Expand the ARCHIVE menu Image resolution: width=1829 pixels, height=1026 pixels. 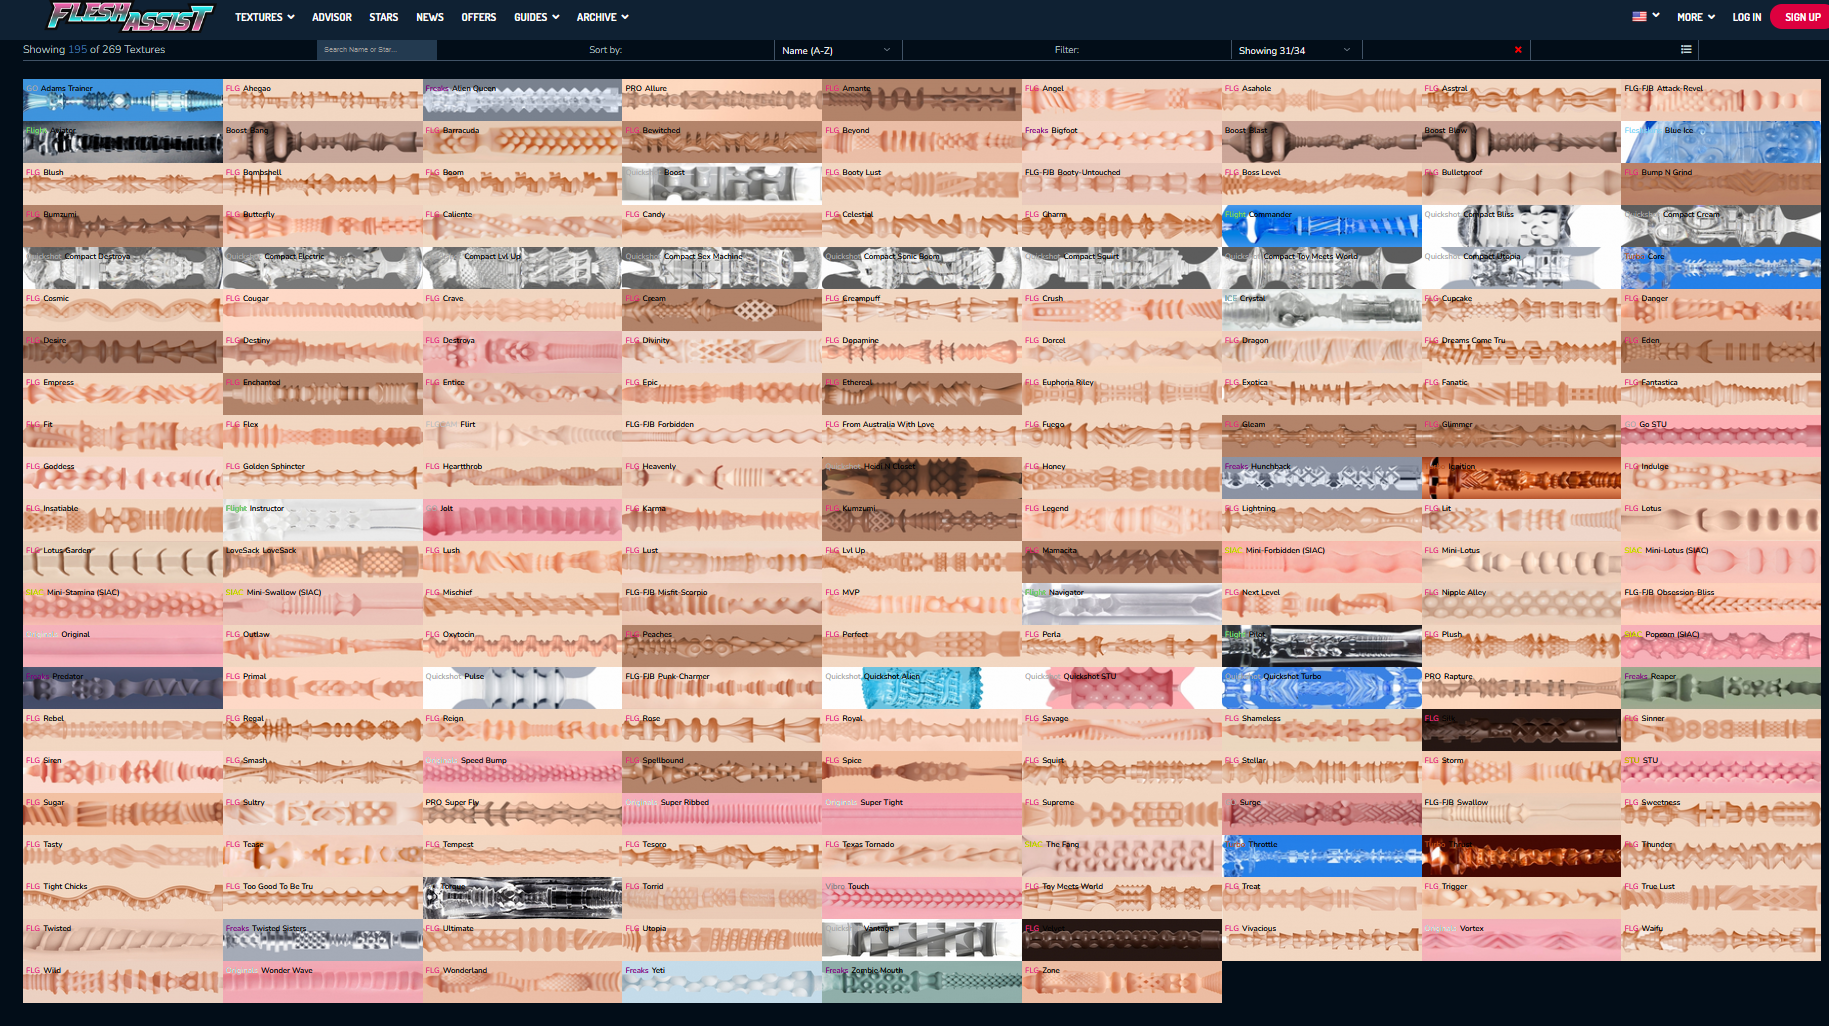[x=603, y=17]
